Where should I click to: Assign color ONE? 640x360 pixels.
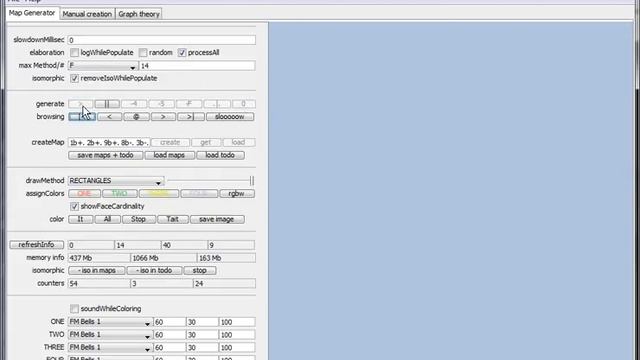coord(84,193)
